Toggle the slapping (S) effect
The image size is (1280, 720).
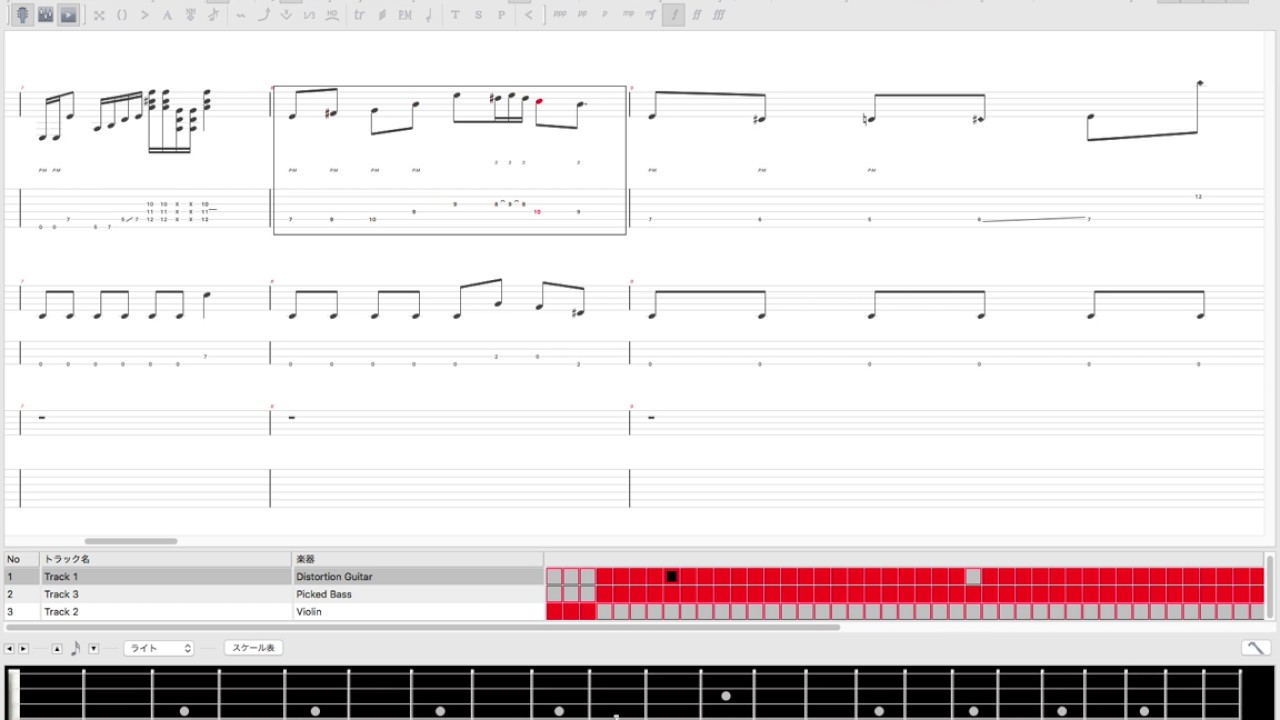[x=478, y=15]
